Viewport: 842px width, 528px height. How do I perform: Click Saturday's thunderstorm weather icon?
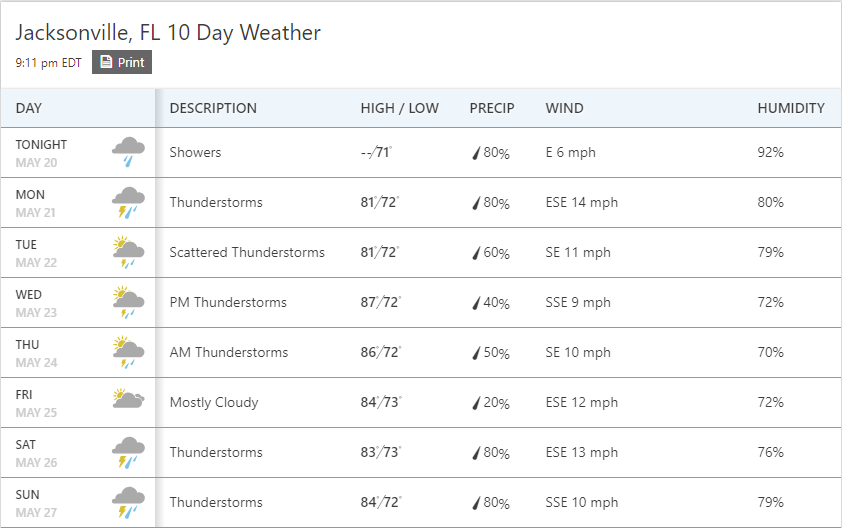click(x=128, y=452)
